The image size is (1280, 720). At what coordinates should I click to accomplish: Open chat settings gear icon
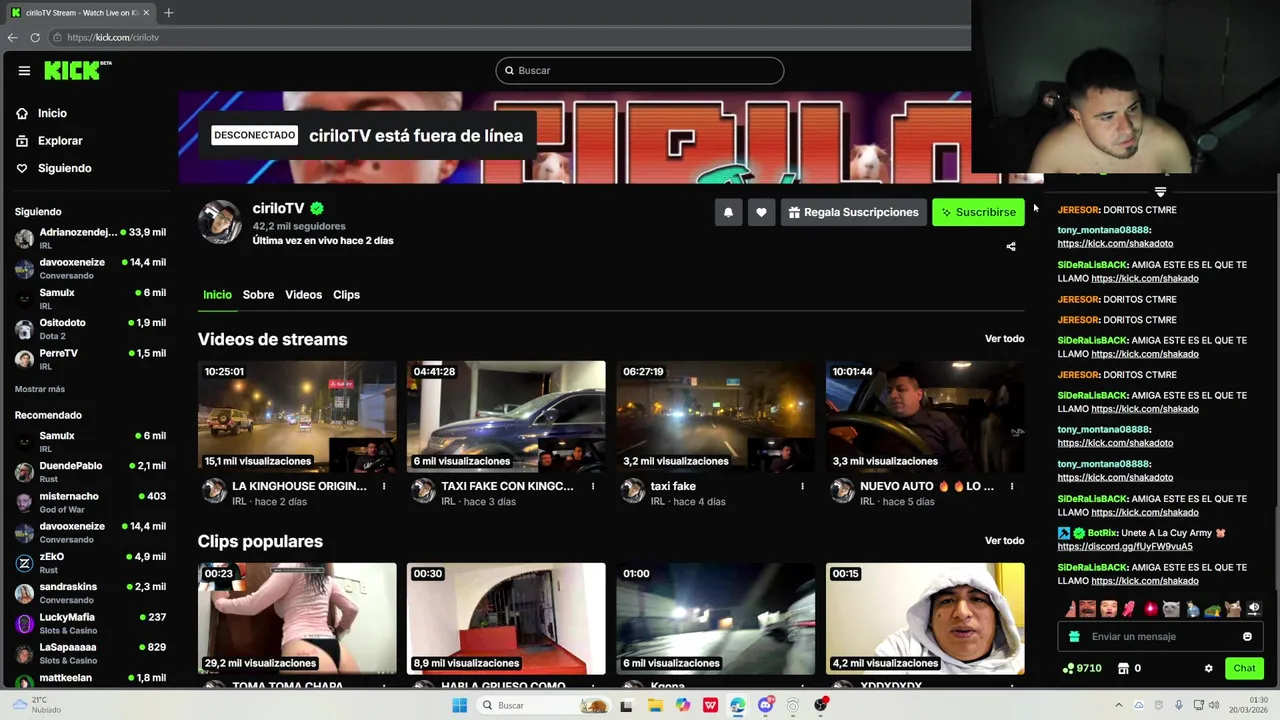click(1208, 668)
